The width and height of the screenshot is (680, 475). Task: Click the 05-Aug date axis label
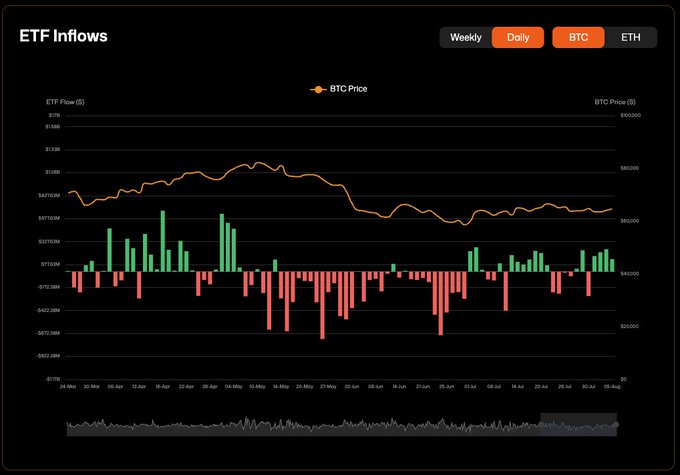tap(612, 387)
